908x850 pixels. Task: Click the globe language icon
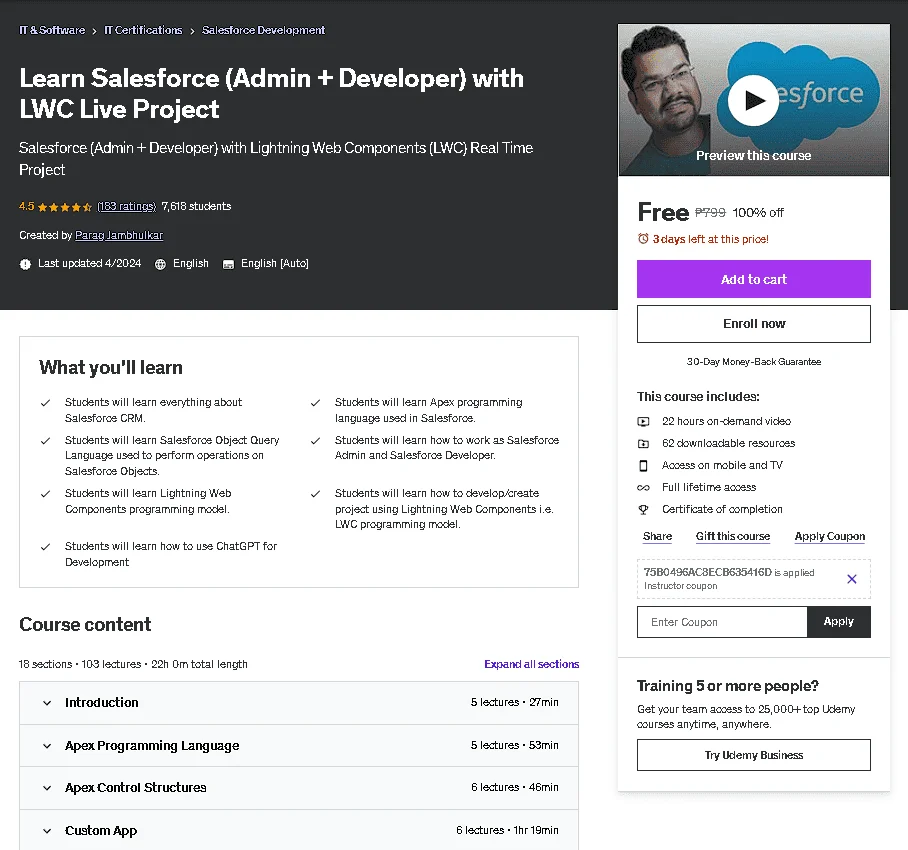pyautogui.click(x=160, y=264)
